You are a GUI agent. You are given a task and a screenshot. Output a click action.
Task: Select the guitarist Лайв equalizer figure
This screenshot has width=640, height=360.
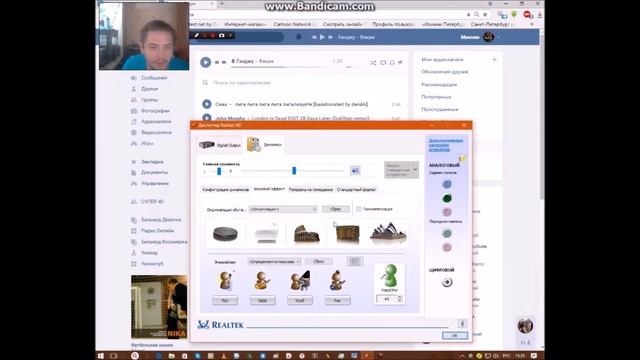[x=262, y=281]
